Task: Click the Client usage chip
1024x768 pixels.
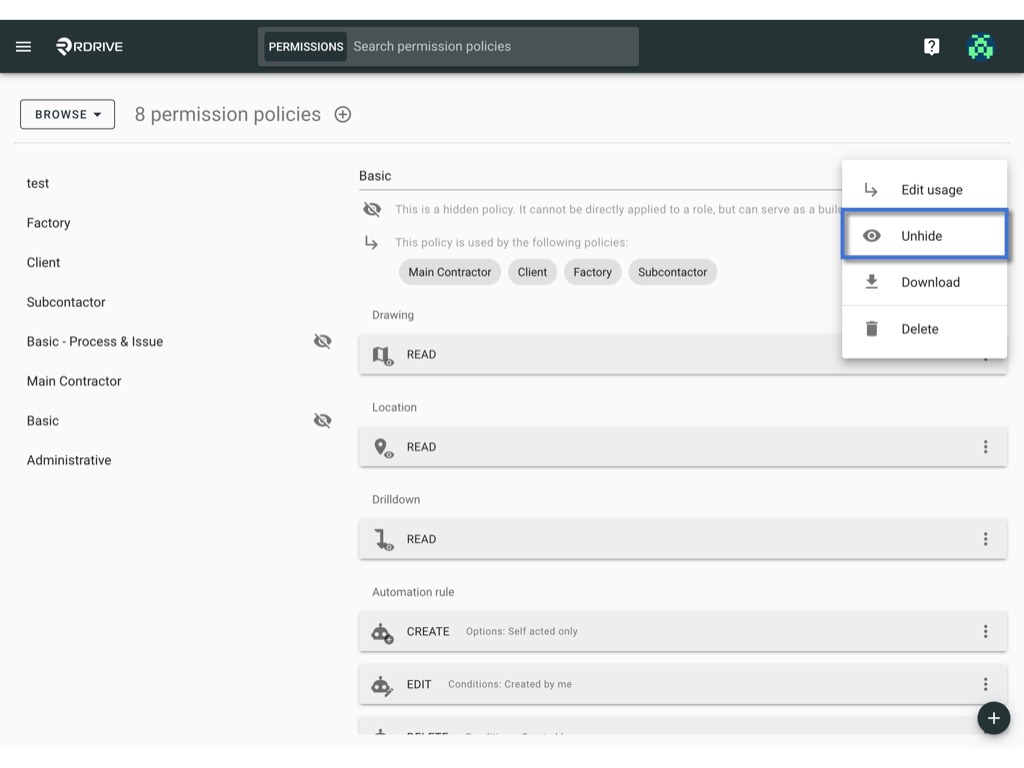Action: tap(532, 272)
